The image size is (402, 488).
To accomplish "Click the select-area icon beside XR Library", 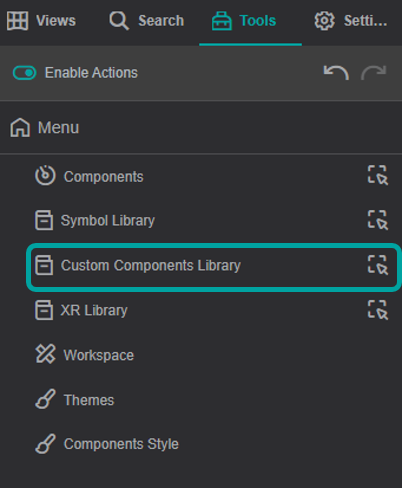I will tap(378, 310).
